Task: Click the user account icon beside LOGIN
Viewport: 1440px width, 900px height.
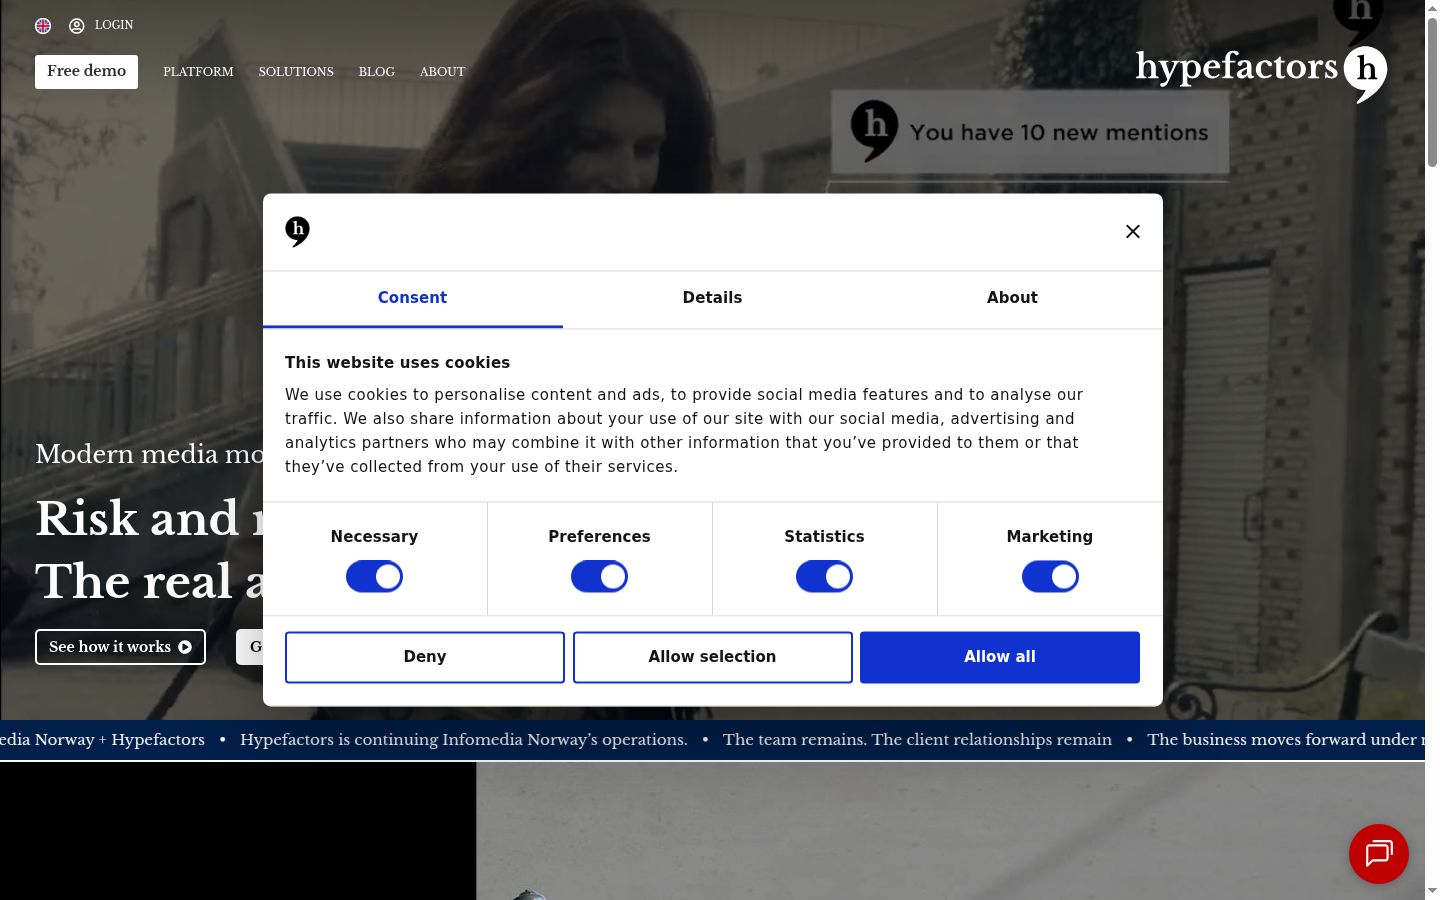Action: 77,26
